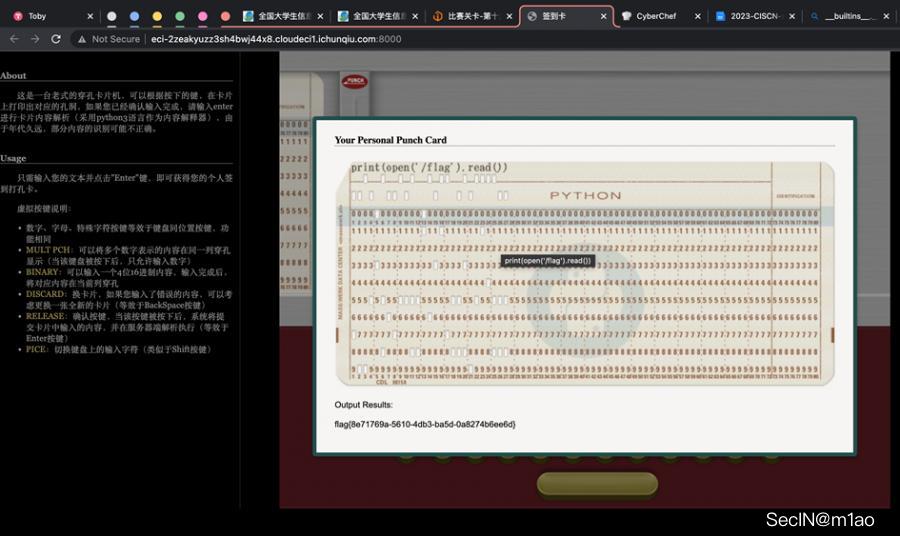Image resolution: width=900 pixels, height=536 pixels.
Task: Click the Not Secure warning icon
Action: coord(82,39)
